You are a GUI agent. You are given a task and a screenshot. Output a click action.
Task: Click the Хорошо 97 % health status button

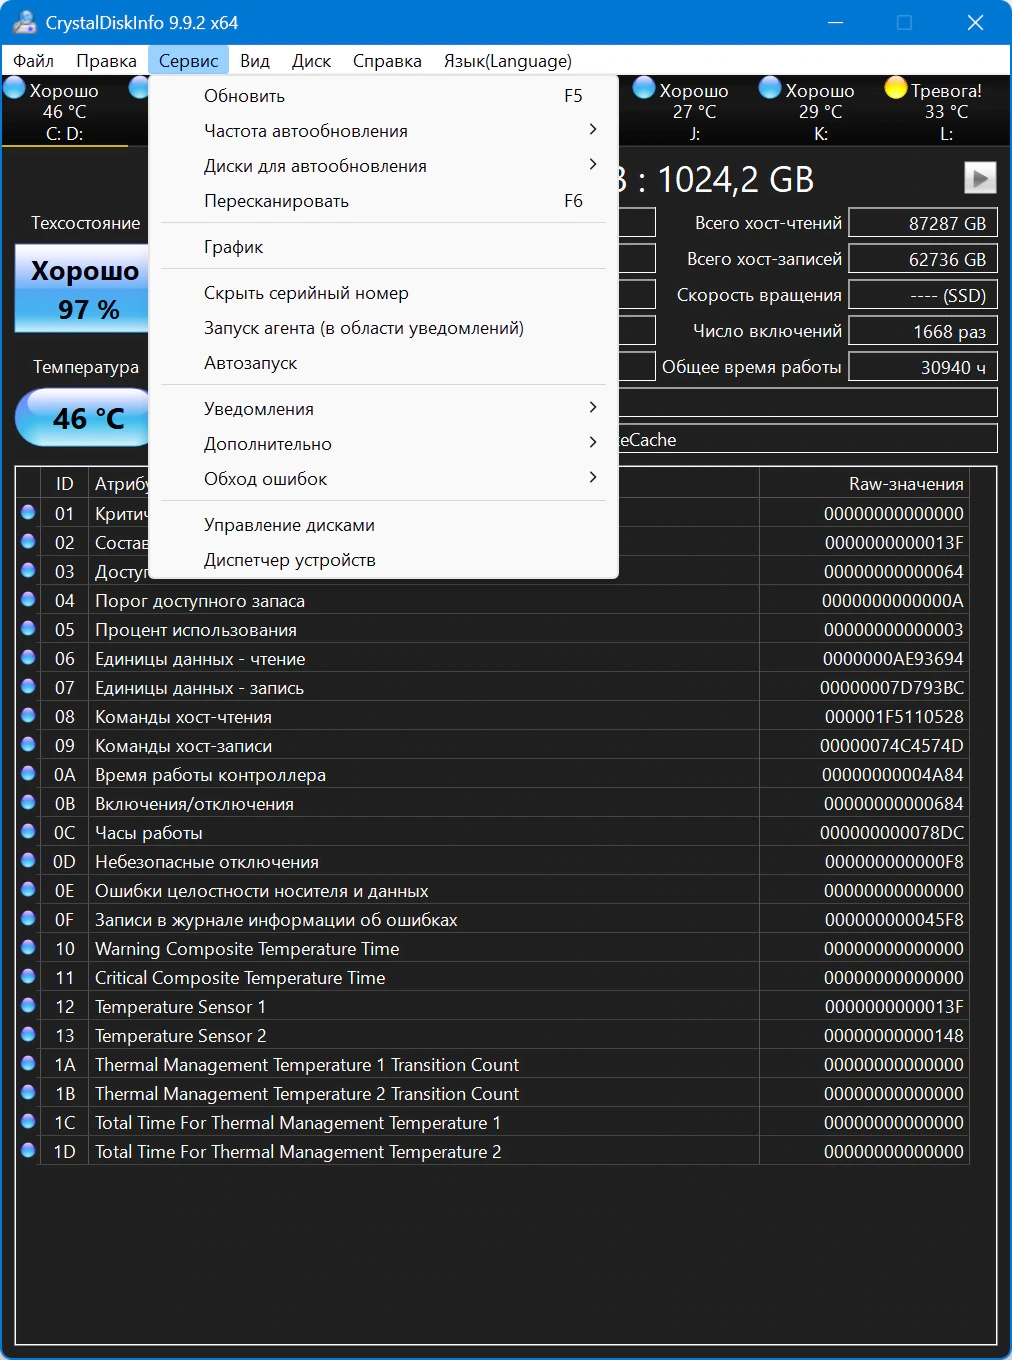tap(82, 289)
